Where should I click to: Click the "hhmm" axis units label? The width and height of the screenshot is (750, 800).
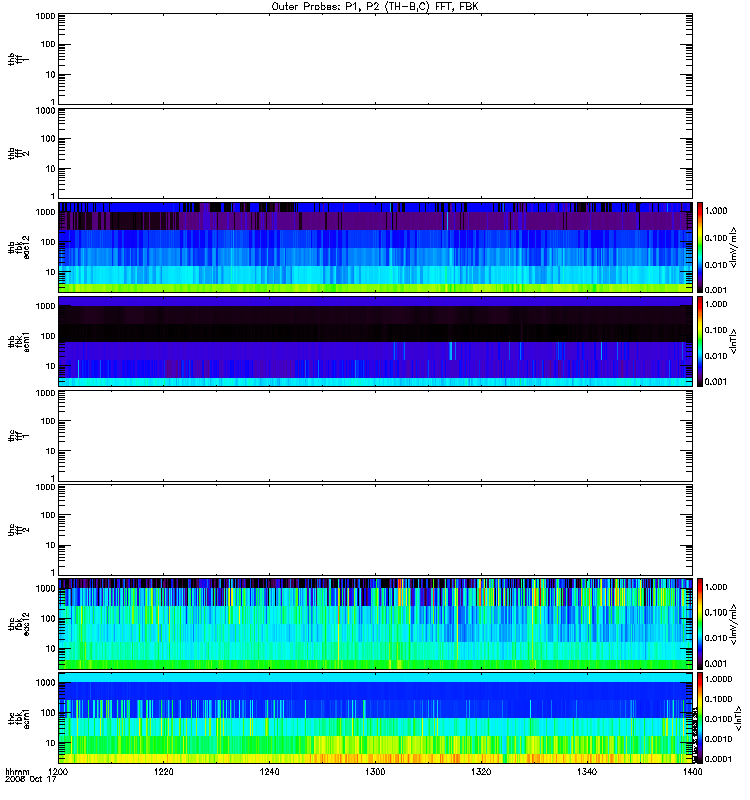coord(17,771)
